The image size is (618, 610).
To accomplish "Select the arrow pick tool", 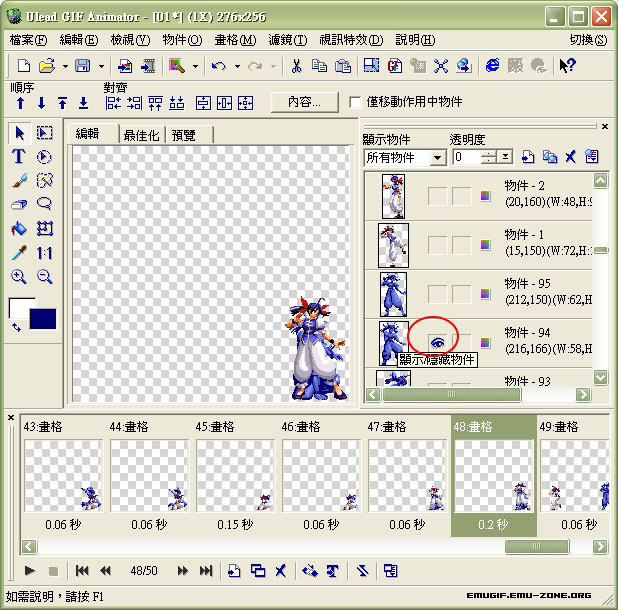I will tap(19, 133).
